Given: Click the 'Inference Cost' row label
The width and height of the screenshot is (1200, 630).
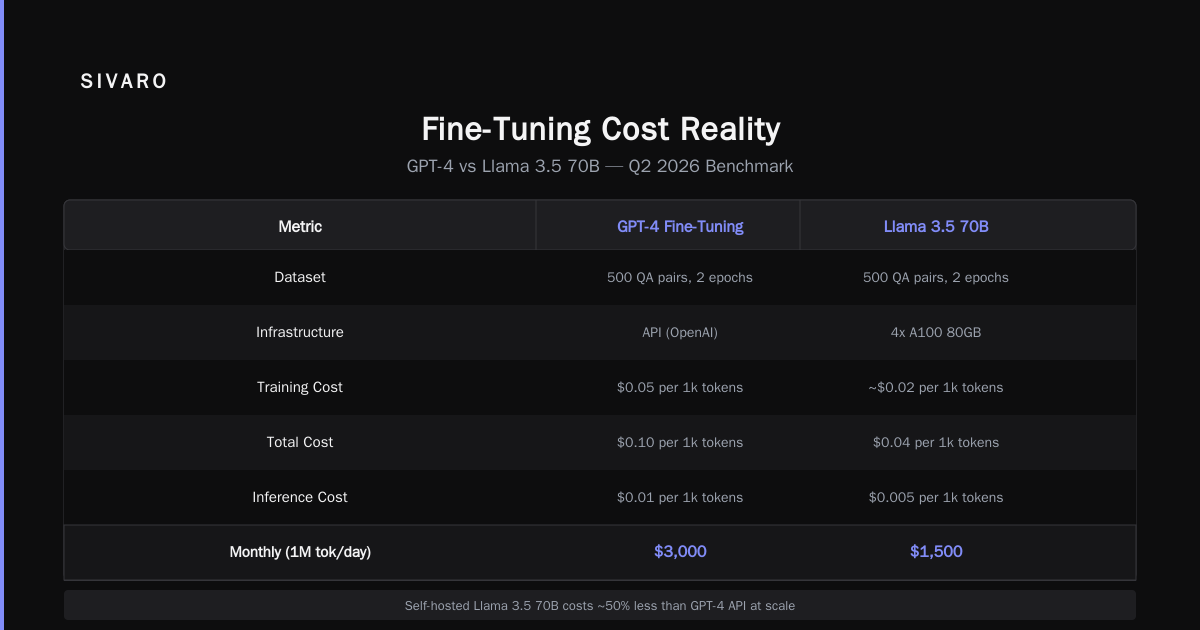Looking at the screenshot, I should coord(300,497).
